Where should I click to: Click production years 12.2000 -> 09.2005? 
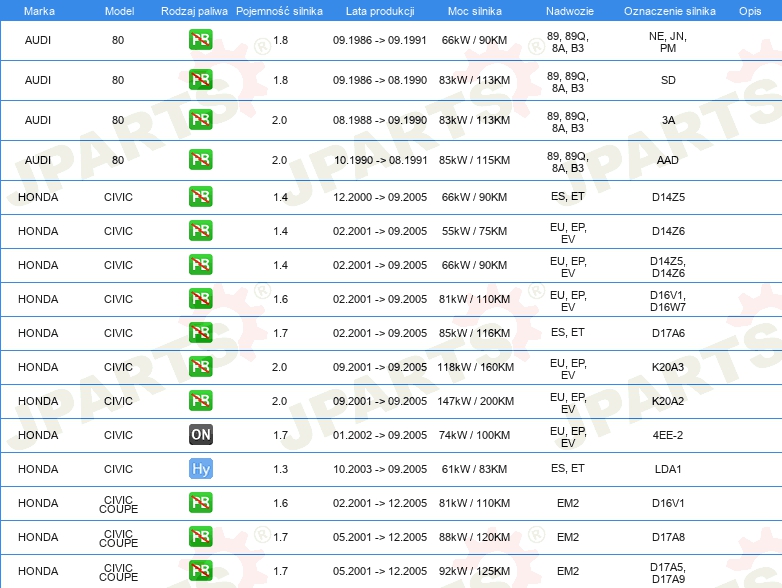[x=380, y=197]
